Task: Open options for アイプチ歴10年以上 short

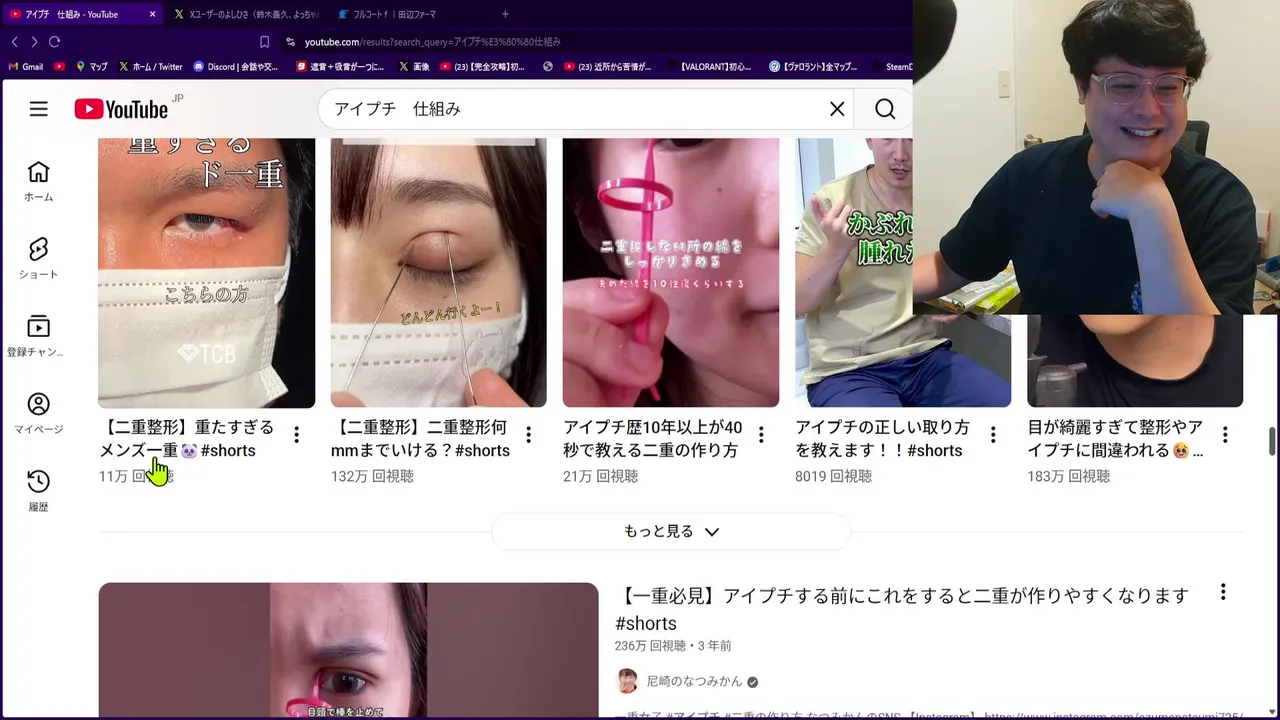Action: tap(761, 434)
